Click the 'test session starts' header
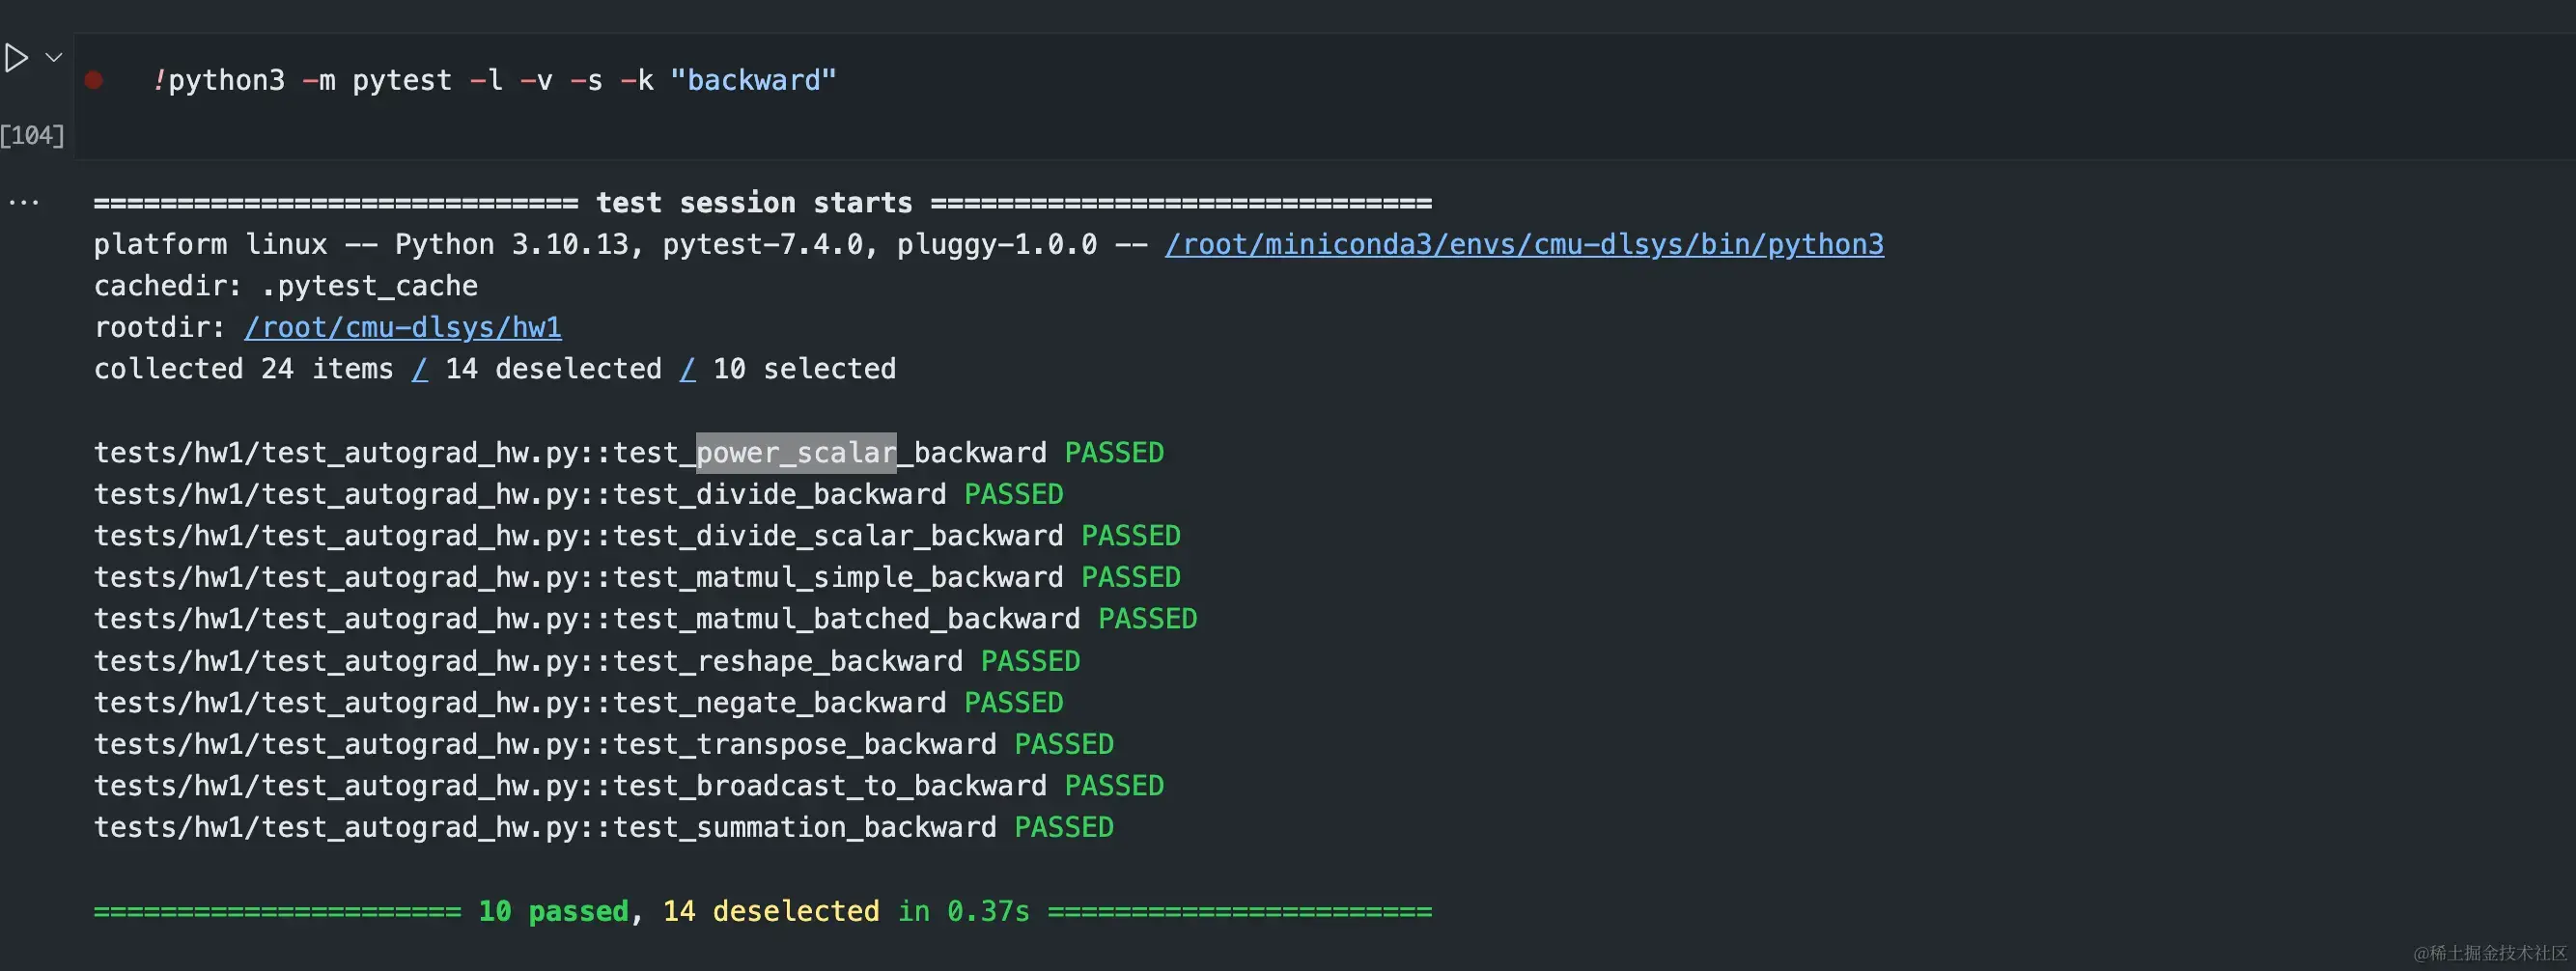Image resolution: width=2576 pixels, height=971 pixels. click(754, 203)
